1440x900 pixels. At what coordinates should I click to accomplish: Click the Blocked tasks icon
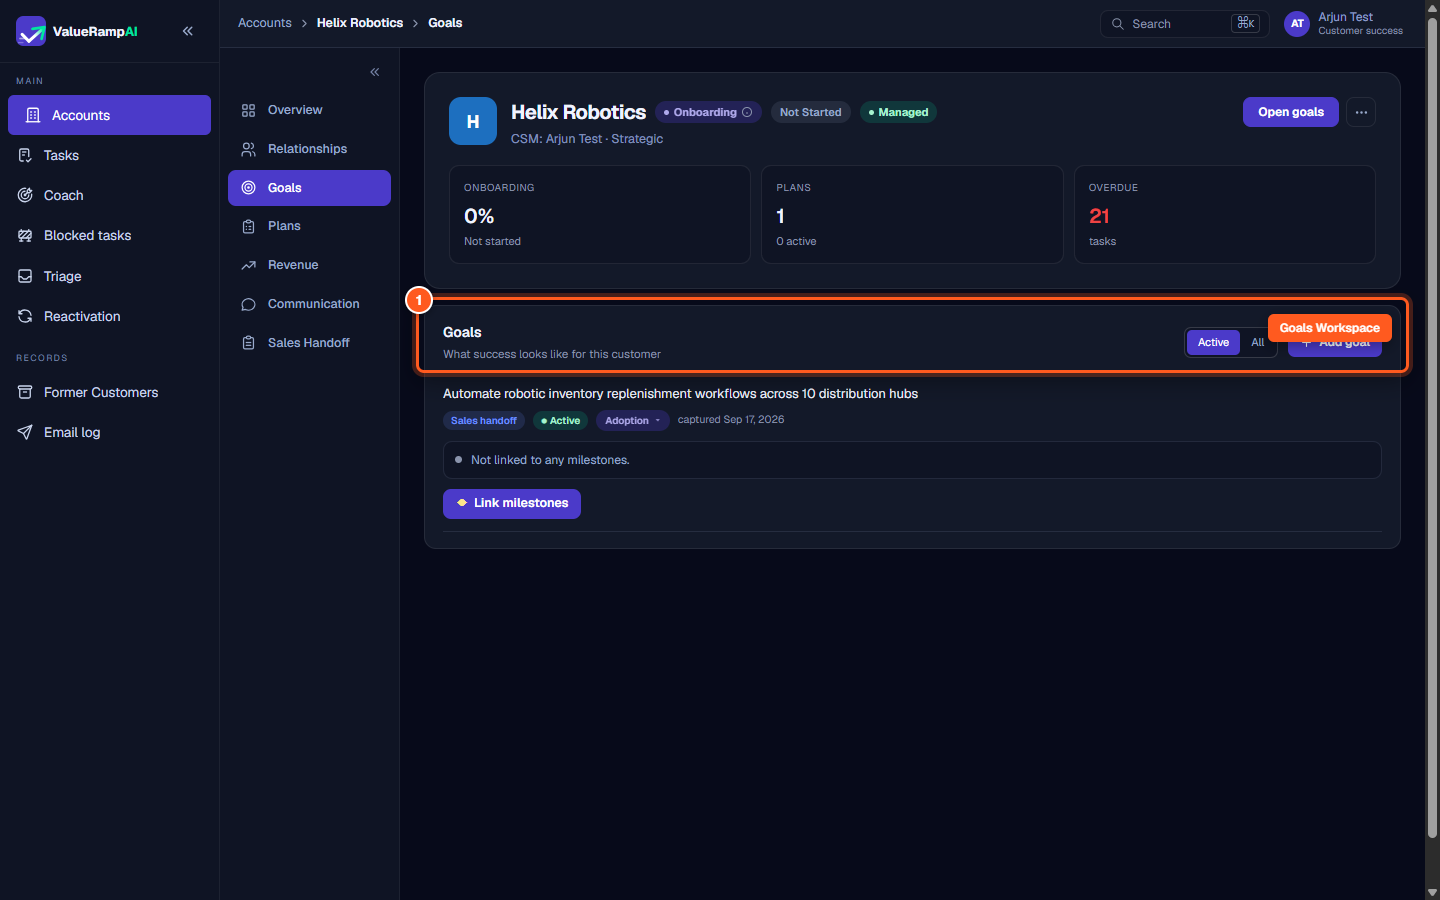pyautogui.click(x=25, y=235)
